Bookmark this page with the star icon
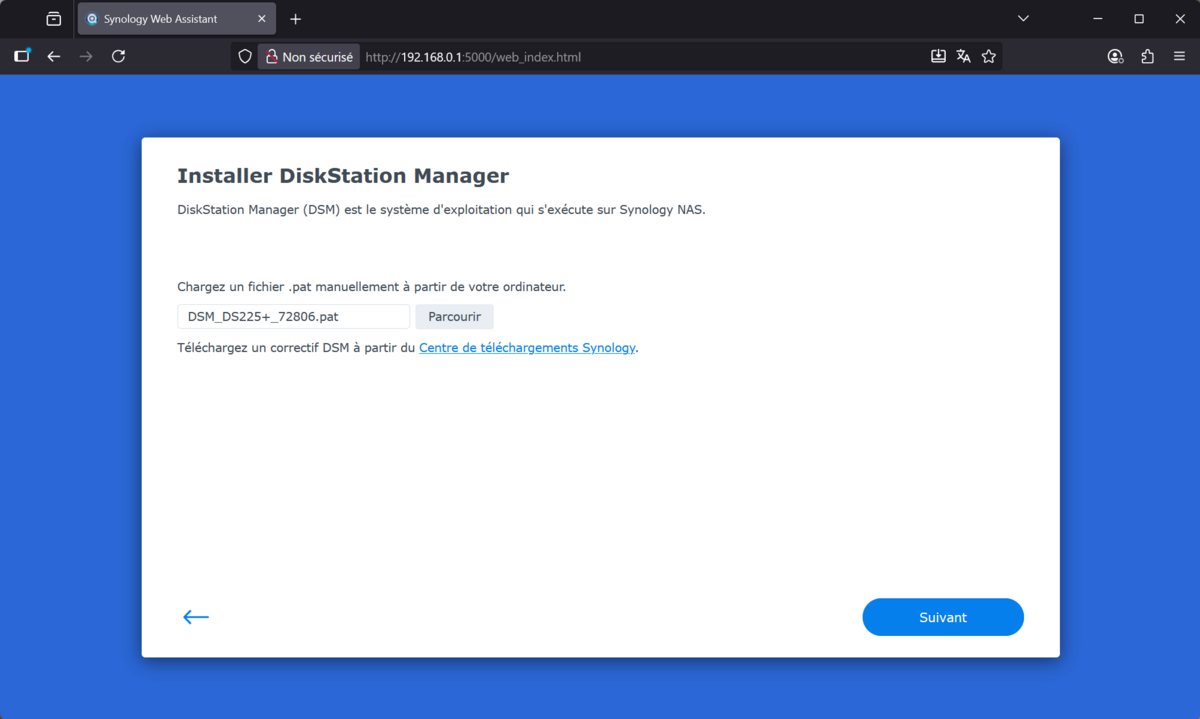This screenshot has width=1200, height=719. (989, 56)
